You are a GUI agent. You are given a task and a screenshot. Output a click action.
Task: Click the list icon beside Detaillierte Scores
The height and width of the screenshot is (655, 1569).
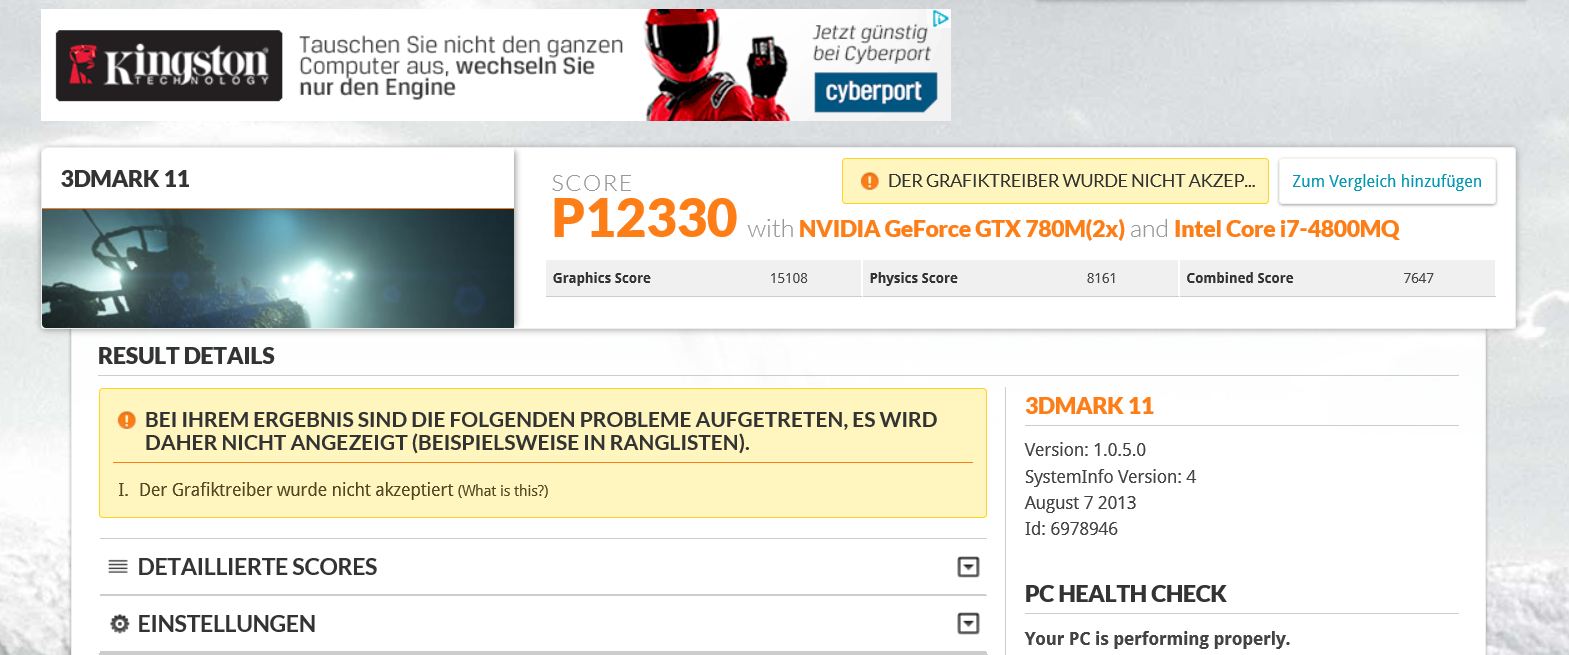tap(118, 567)
